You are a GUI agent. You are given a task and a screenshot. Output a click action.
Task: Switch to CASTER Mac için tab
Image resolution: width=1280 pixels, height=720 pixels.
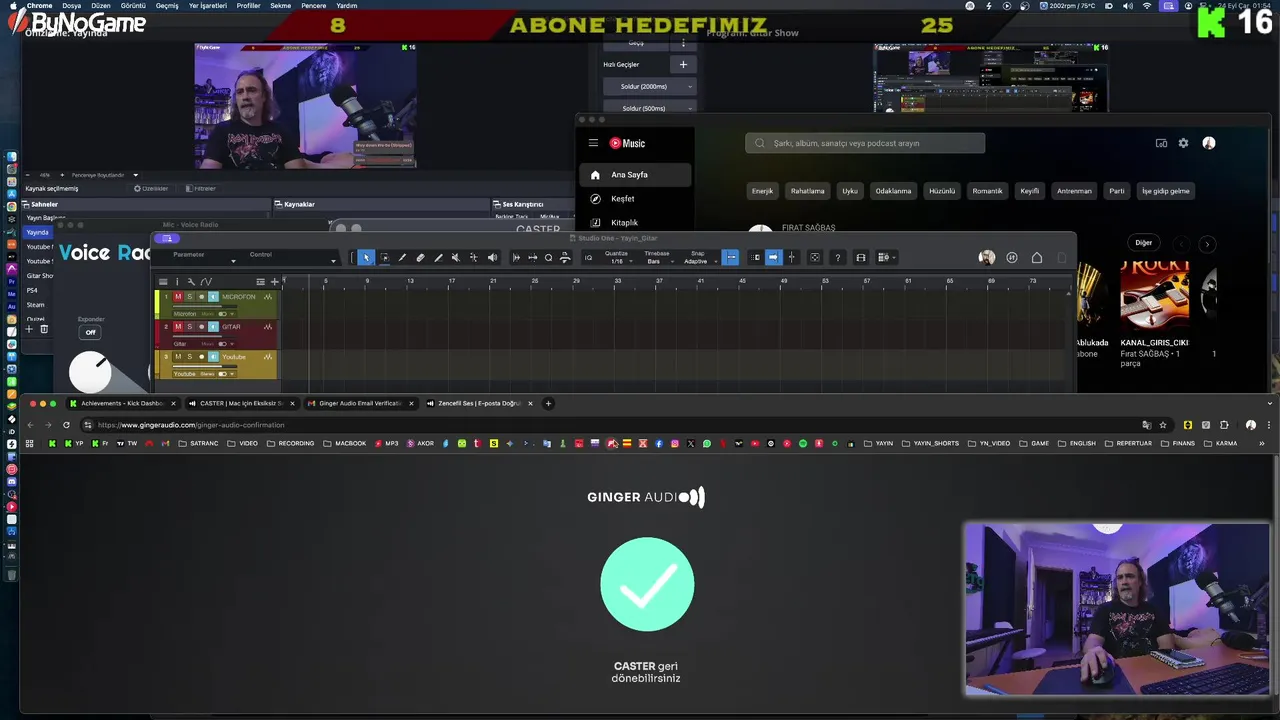(x=240, y=403)
